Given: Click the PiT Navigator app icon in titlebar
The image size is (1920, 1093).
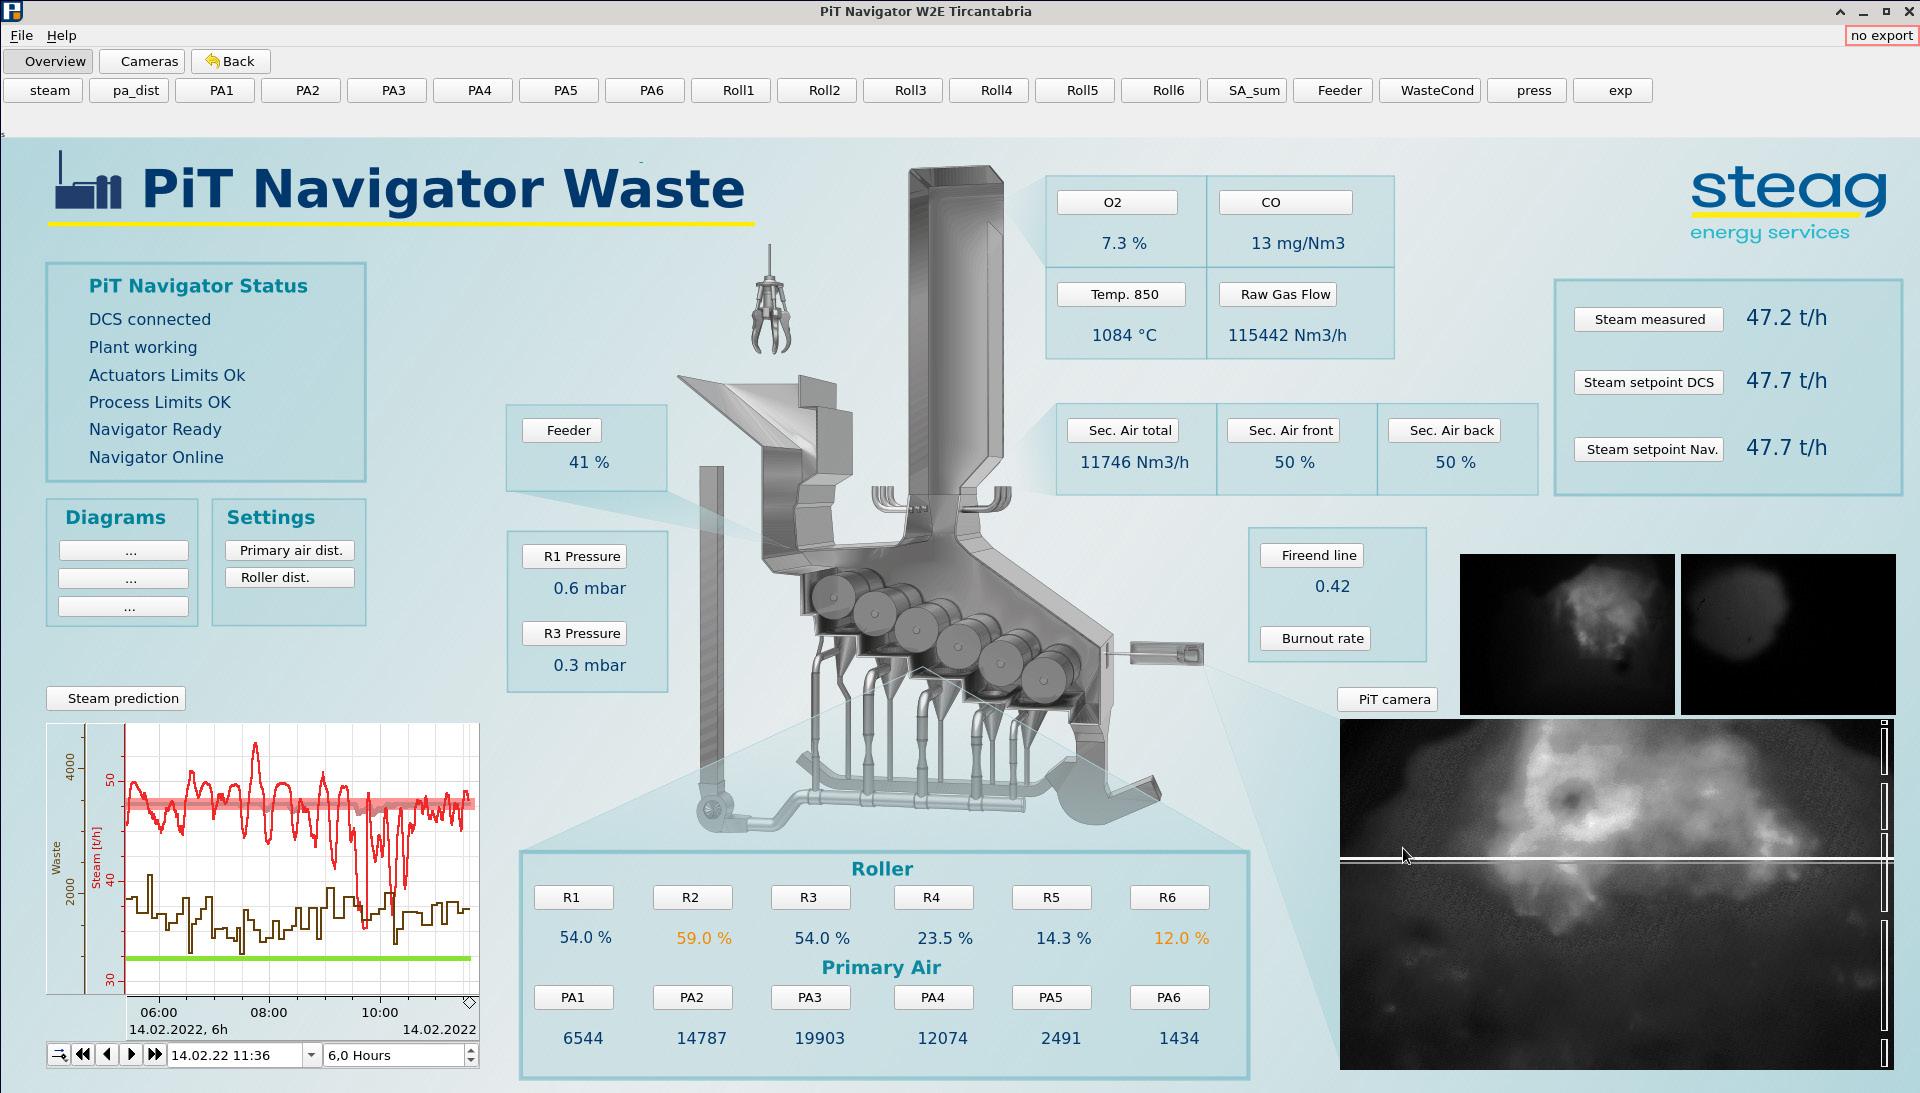Looking at the screenshot, I should 12,11.
